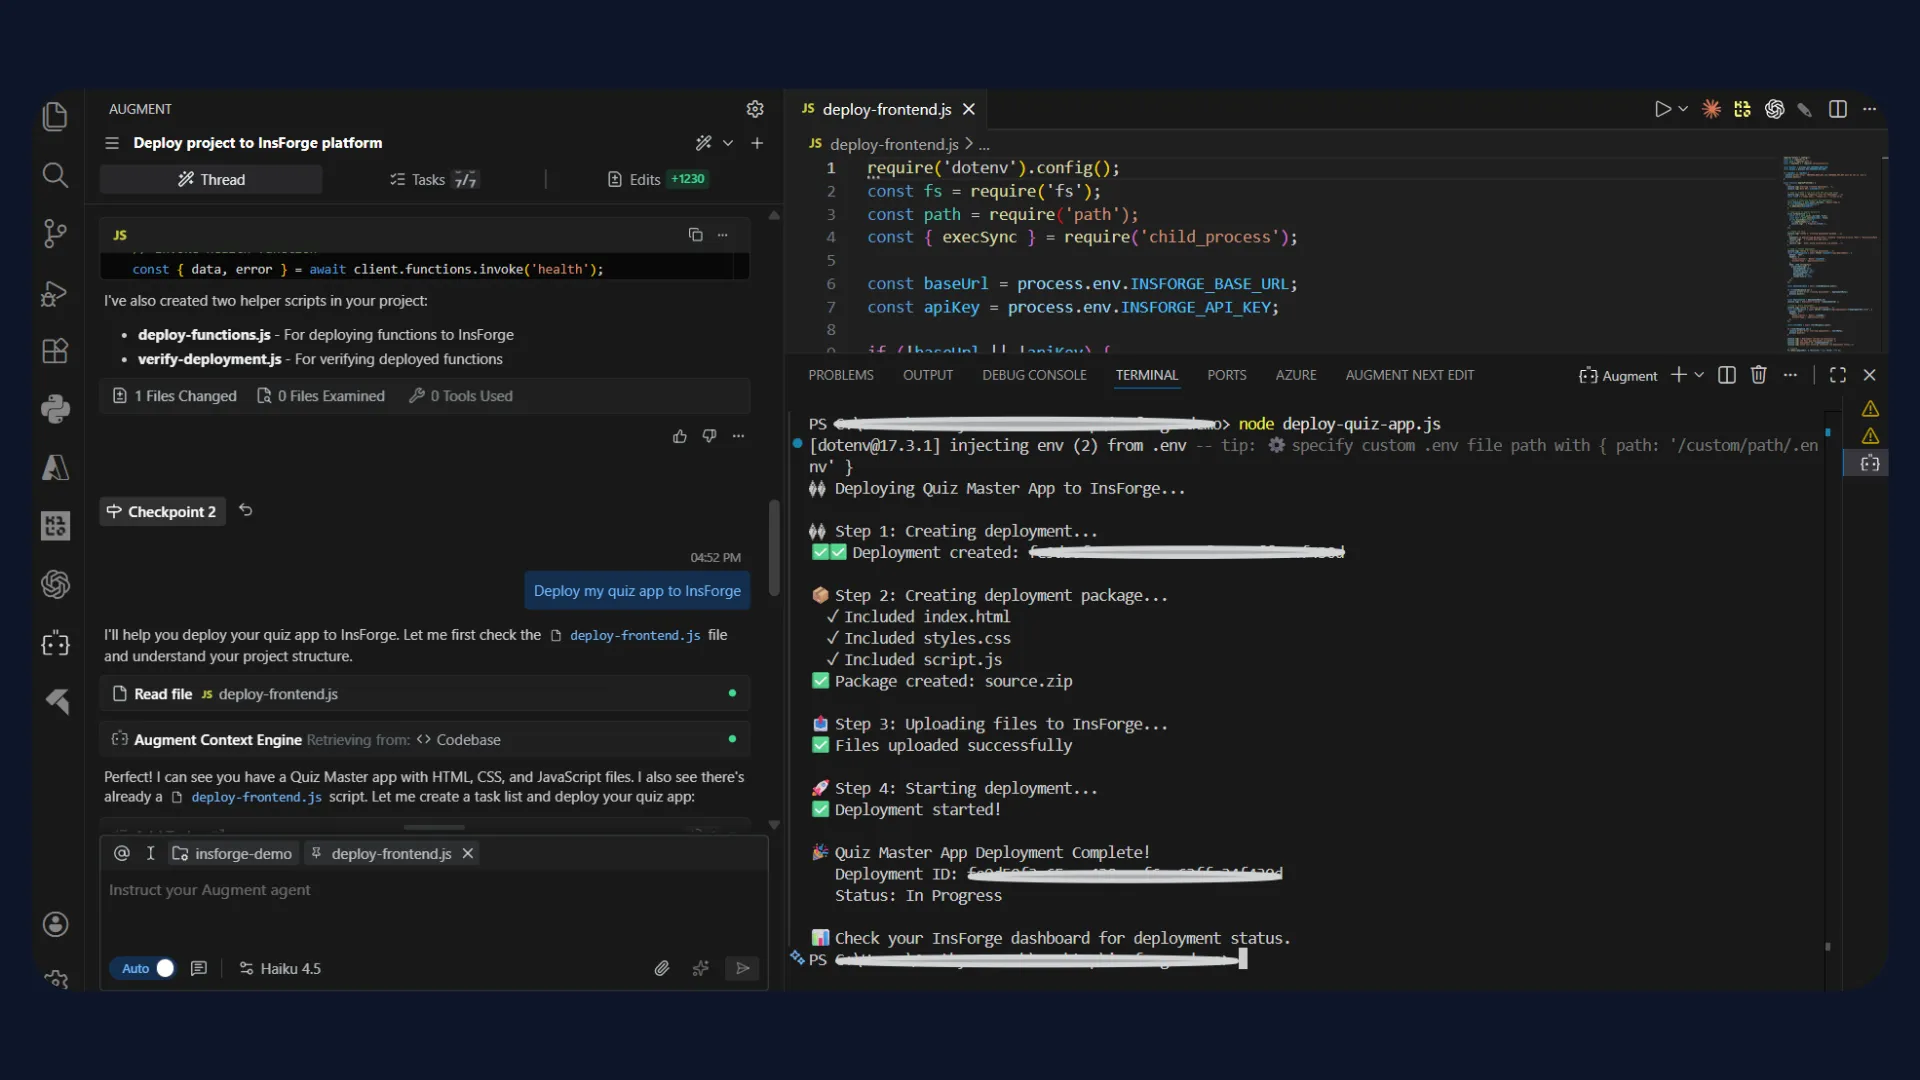The height and width of the screenshot is (1080, 1920).
Task: Toggle Auto mode in the agent input bar
Action: 145,968
